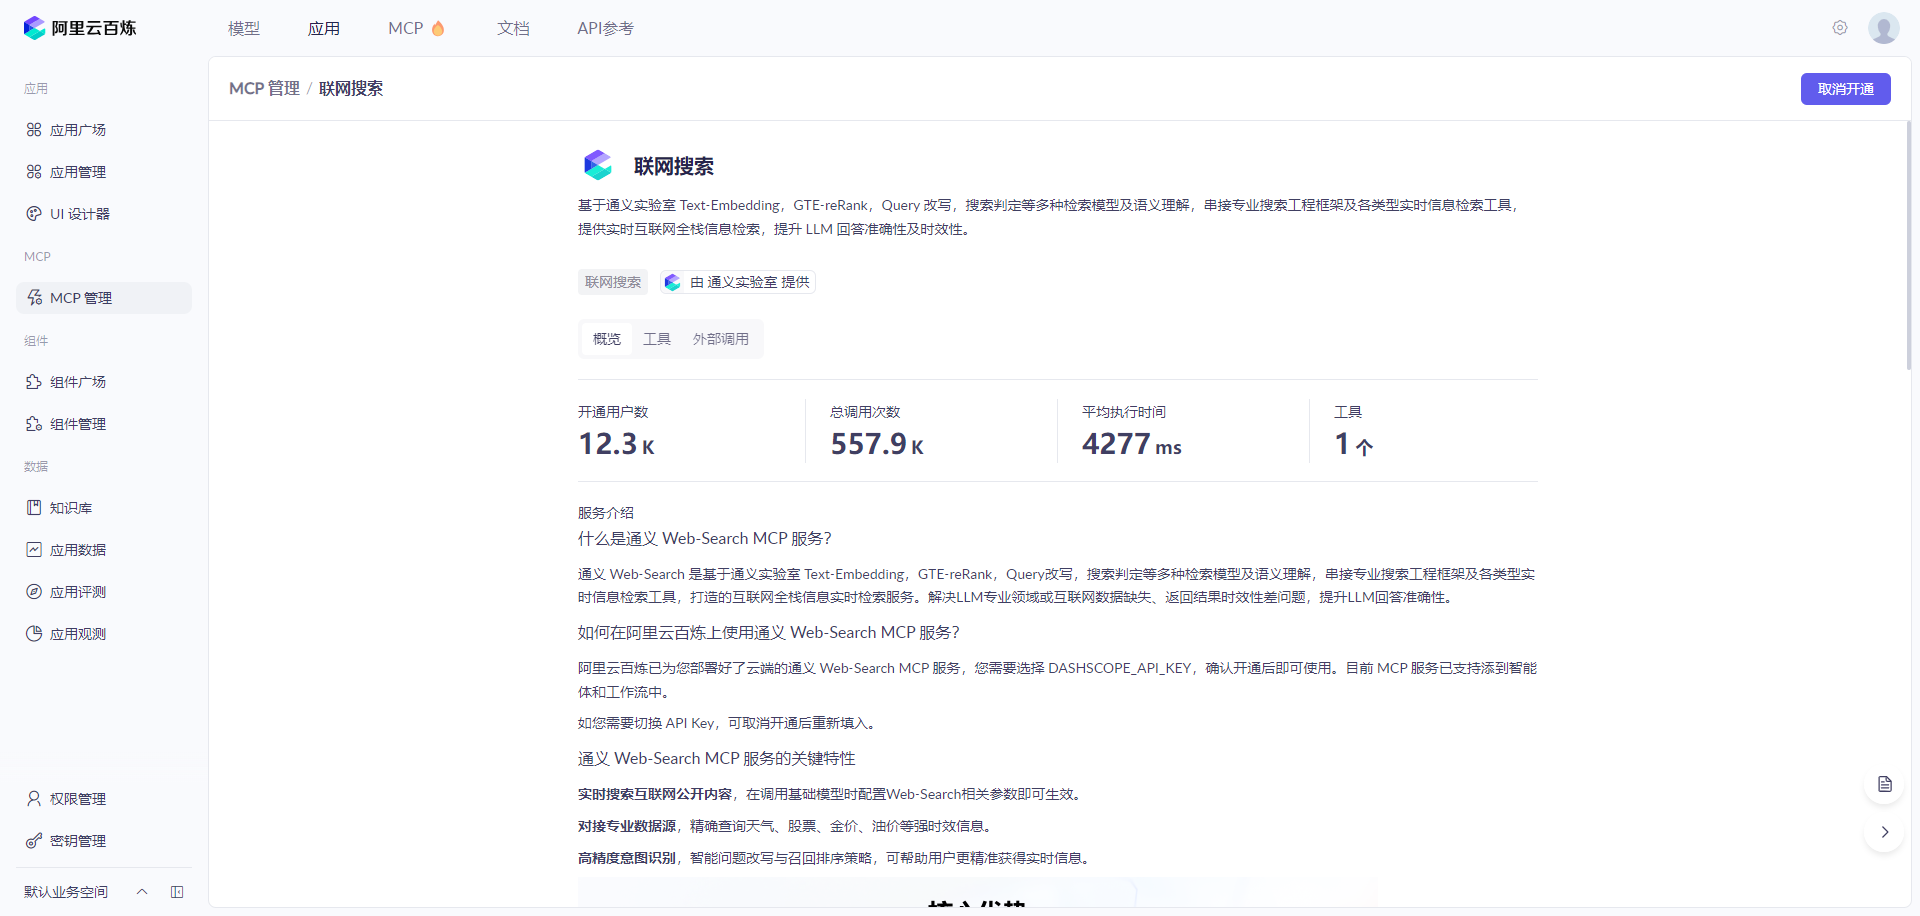The width and height of the screenshot is (1920, 916).
Task: Open the user avatar menu
Action: (x=1884, y=28)
